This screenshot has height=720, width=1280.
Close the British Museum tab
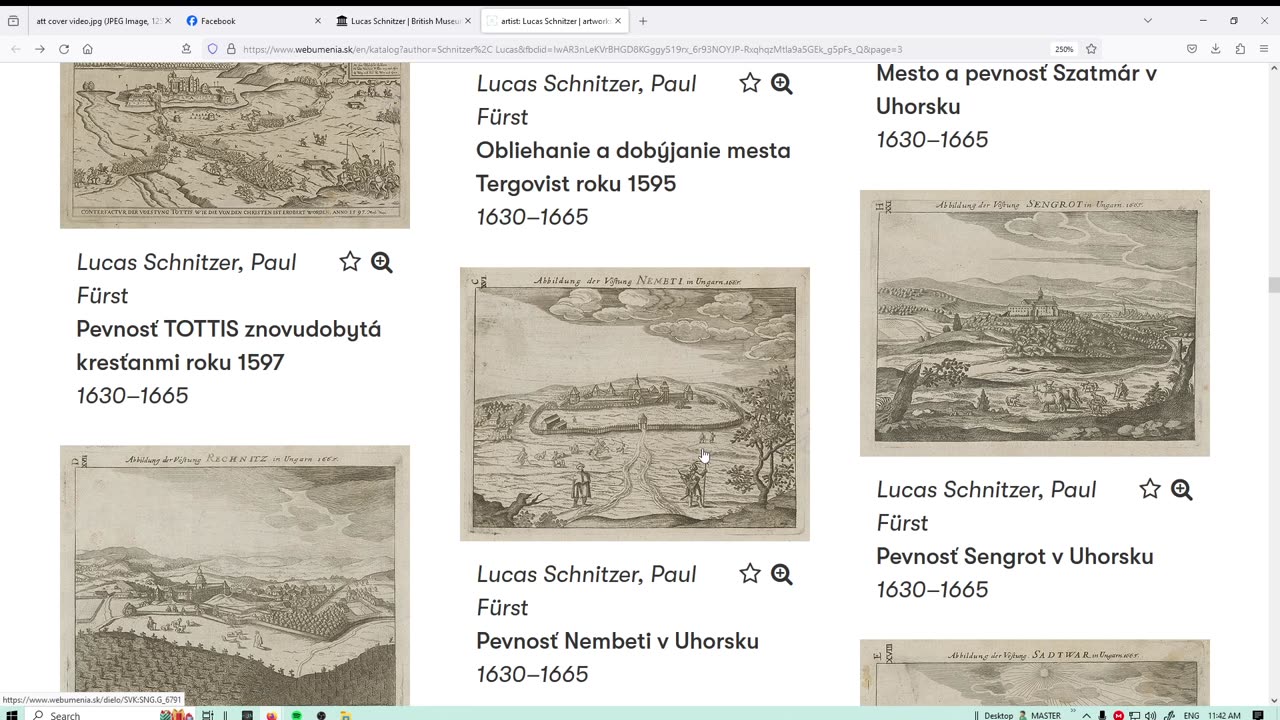(x=468, y=20)
